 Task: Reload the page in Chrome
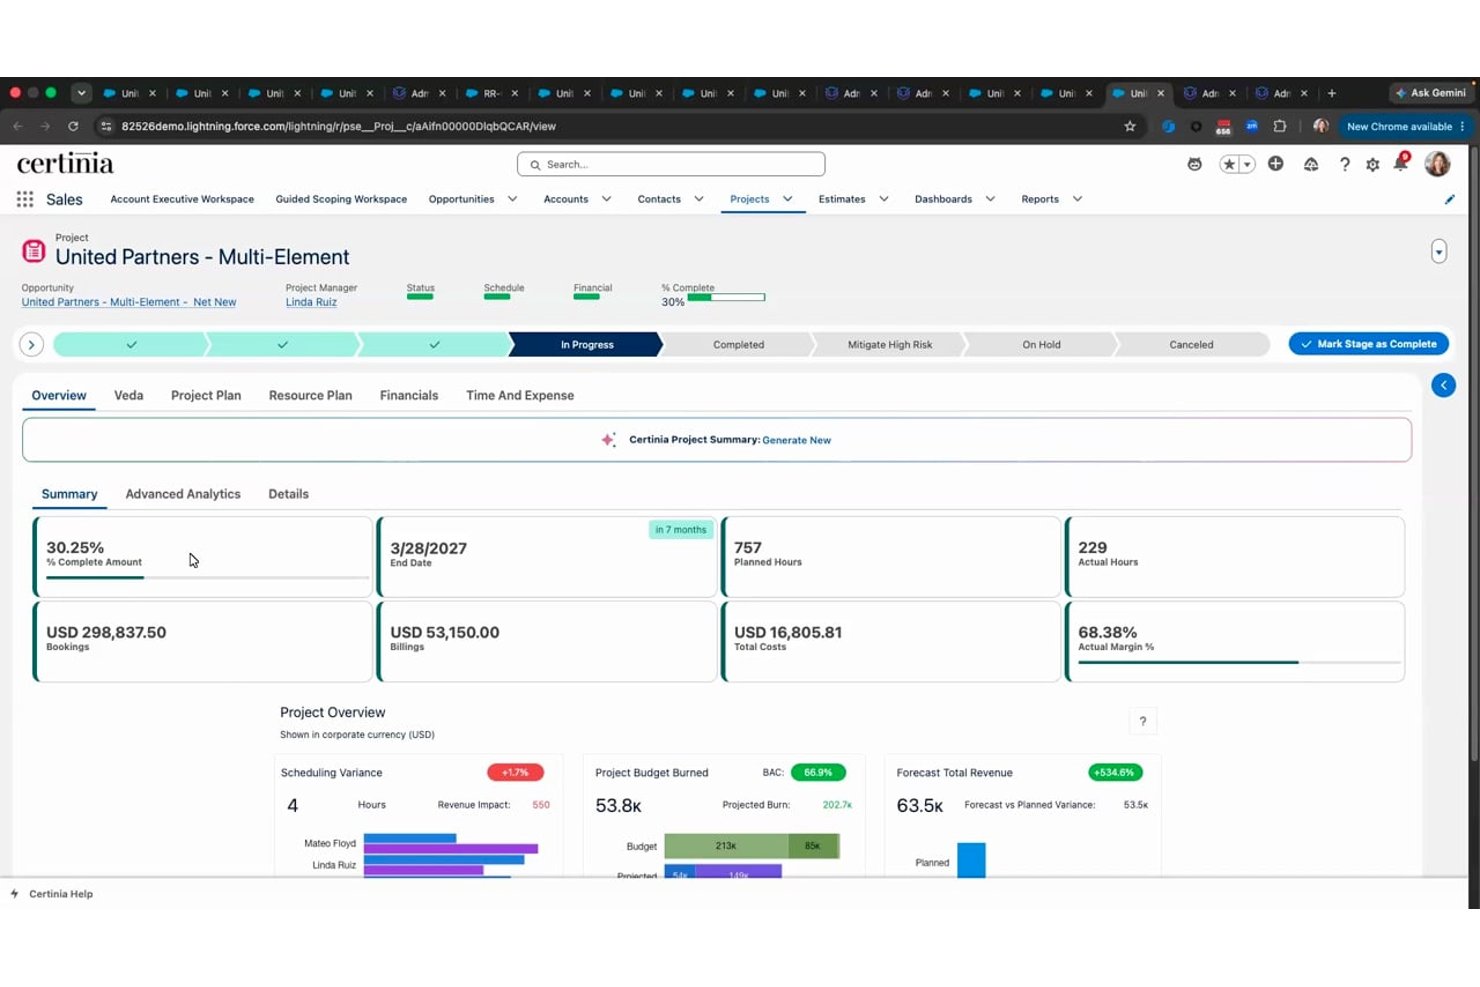click(73, 126)
